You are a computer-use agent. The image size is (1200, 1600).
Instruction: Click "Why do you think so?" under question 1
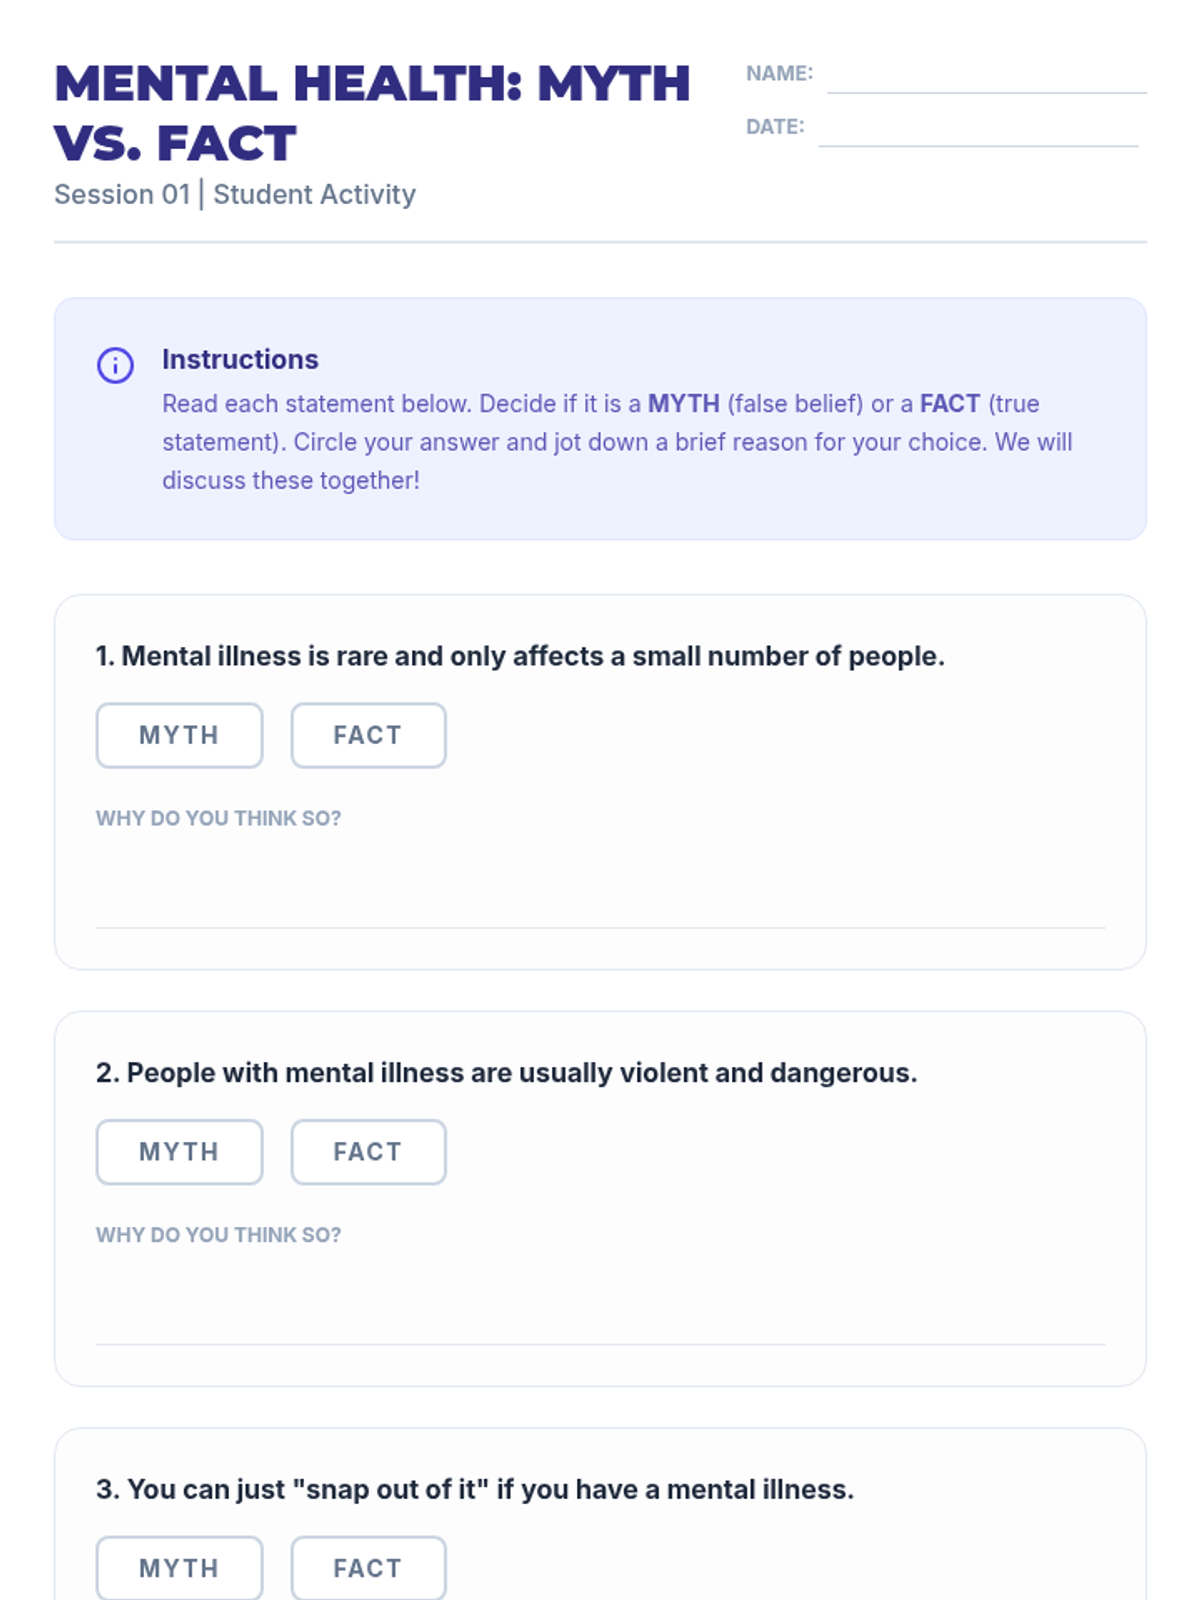218,818
